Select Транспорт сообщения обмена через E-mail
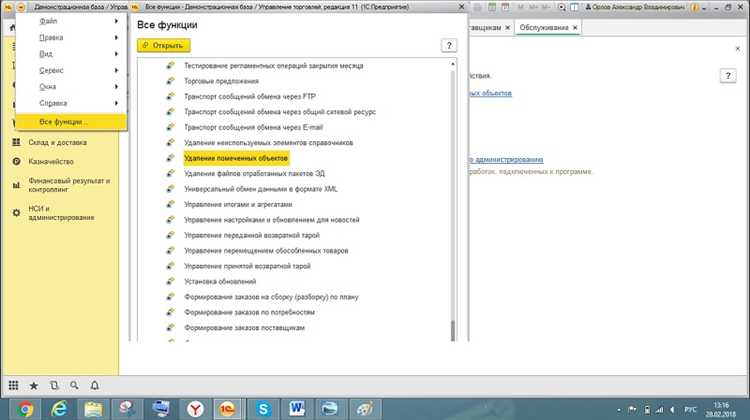750x420 pixels. point(254,127)
